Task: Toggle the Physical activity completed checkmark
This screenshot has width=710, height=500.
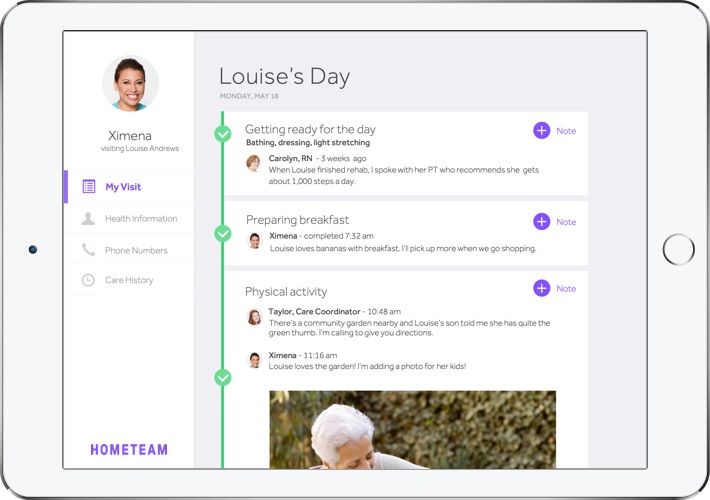Action: pos(223,378)
